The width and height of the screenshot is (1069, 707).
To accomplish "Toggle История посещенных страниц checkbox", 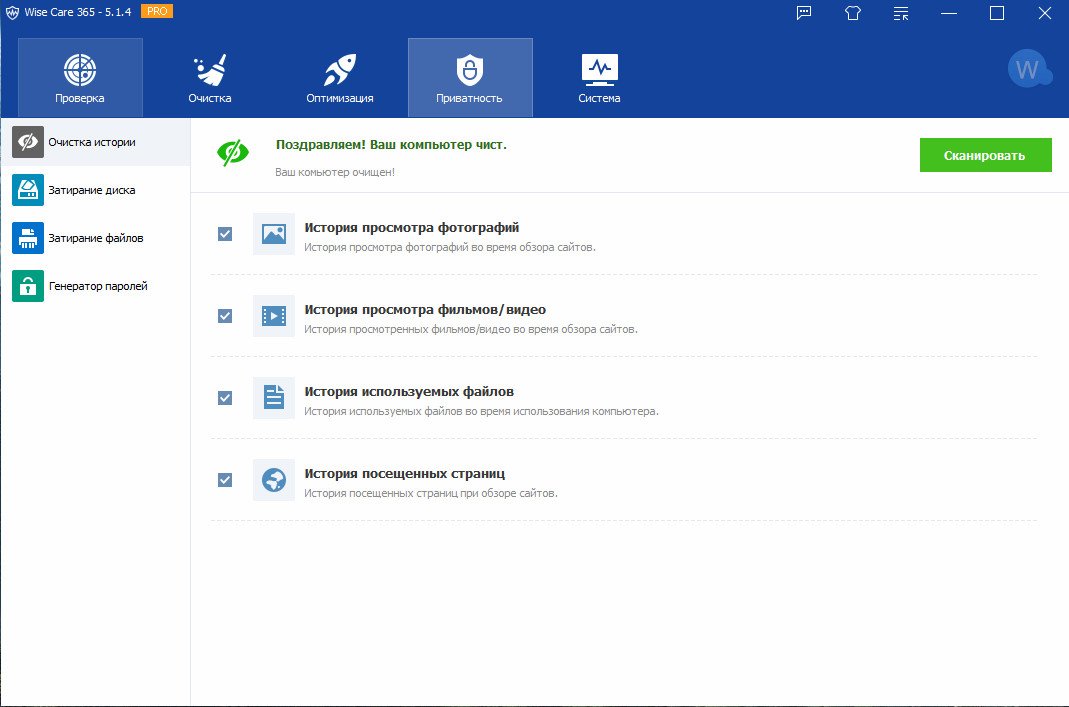I will click(x=225, y=480).
